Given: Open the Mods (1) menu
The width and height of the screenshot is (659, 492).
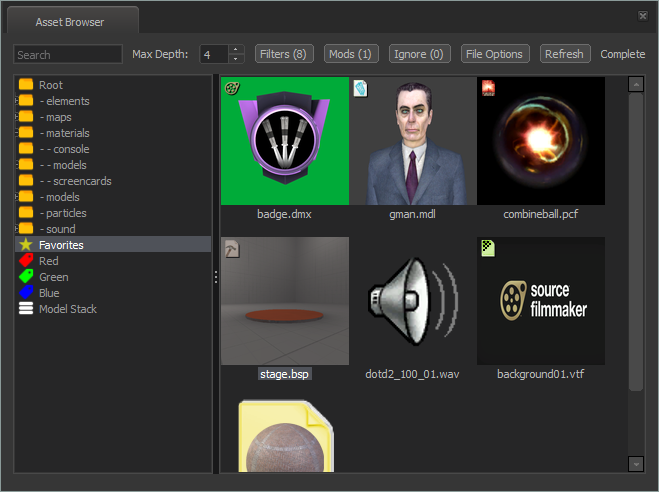Looking at the screenshot, I should pyautogui.click(x=351, y=54).
